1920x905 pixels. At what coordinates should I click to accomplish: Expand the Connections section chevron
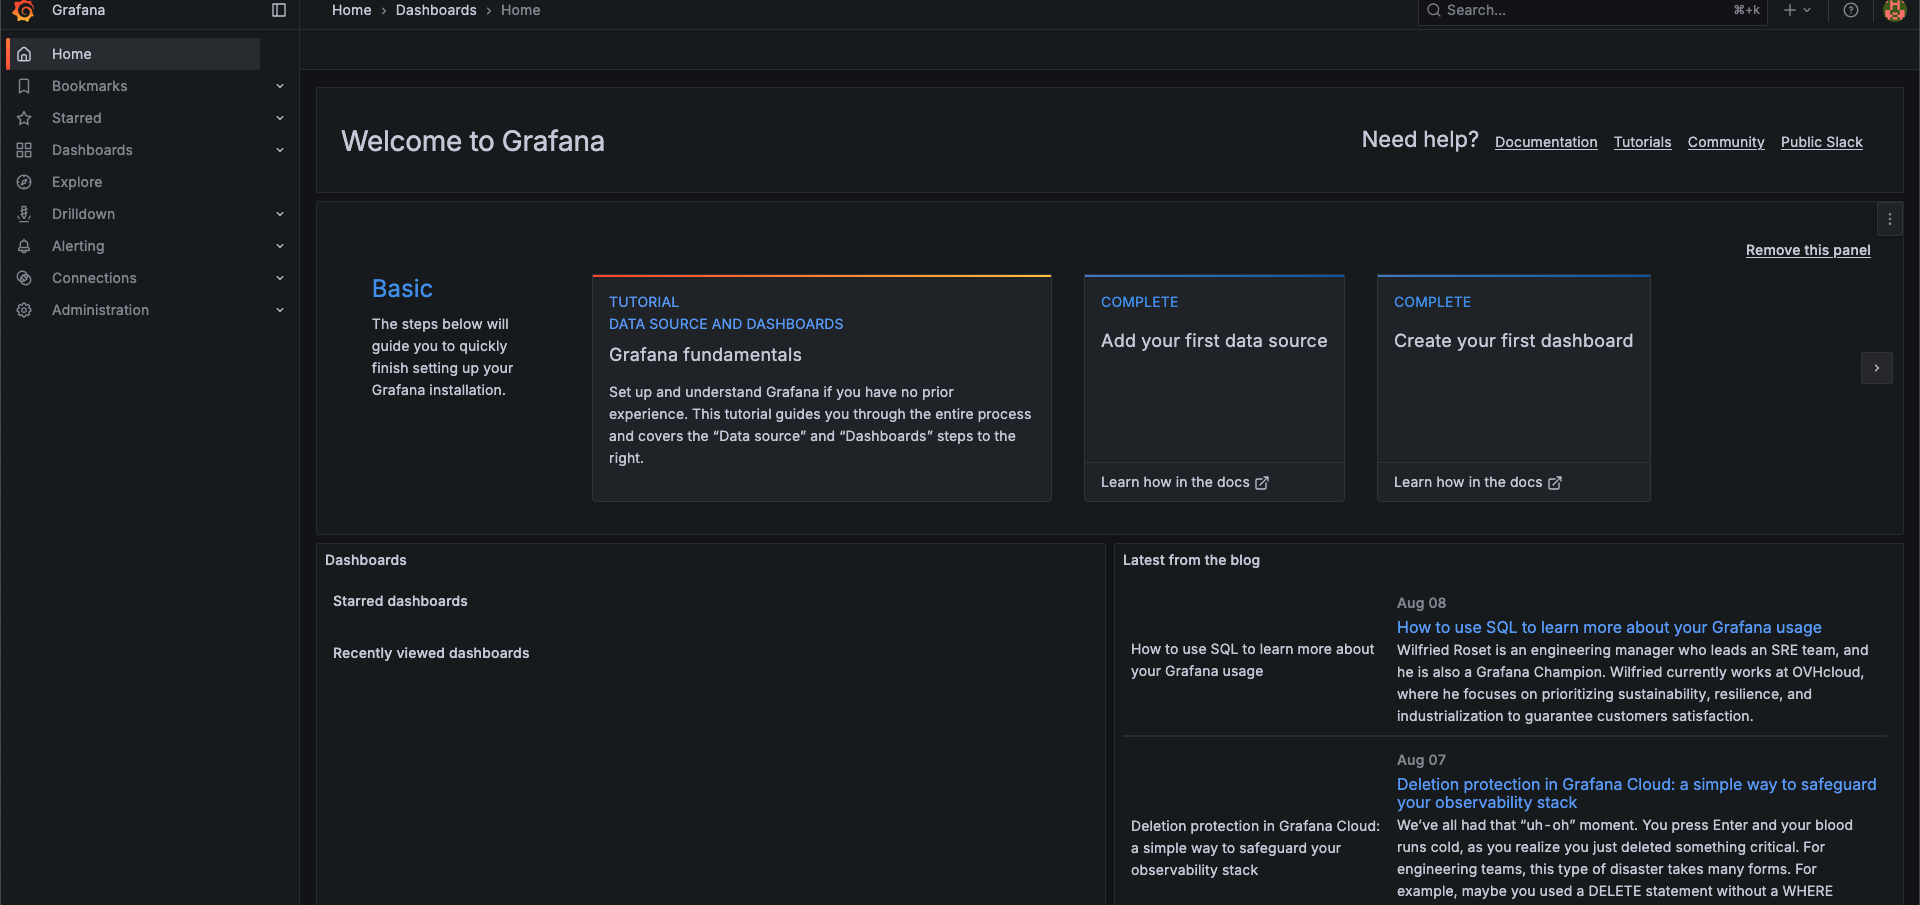(280, 278)
